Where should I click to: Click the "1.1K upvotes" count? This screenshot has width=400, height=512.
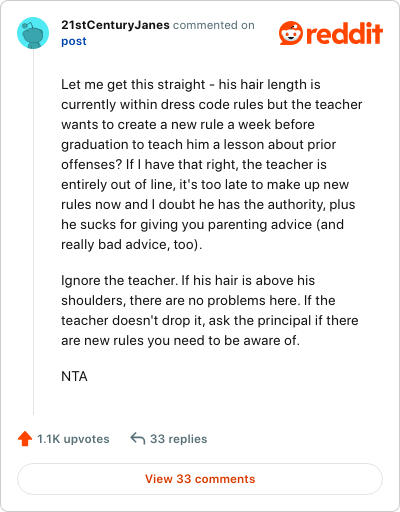tap(73, 439)
